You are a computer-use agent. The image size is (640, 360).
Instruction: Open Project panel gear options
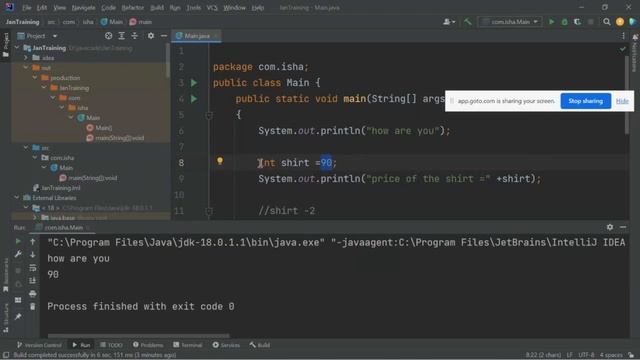coord(151,36)
